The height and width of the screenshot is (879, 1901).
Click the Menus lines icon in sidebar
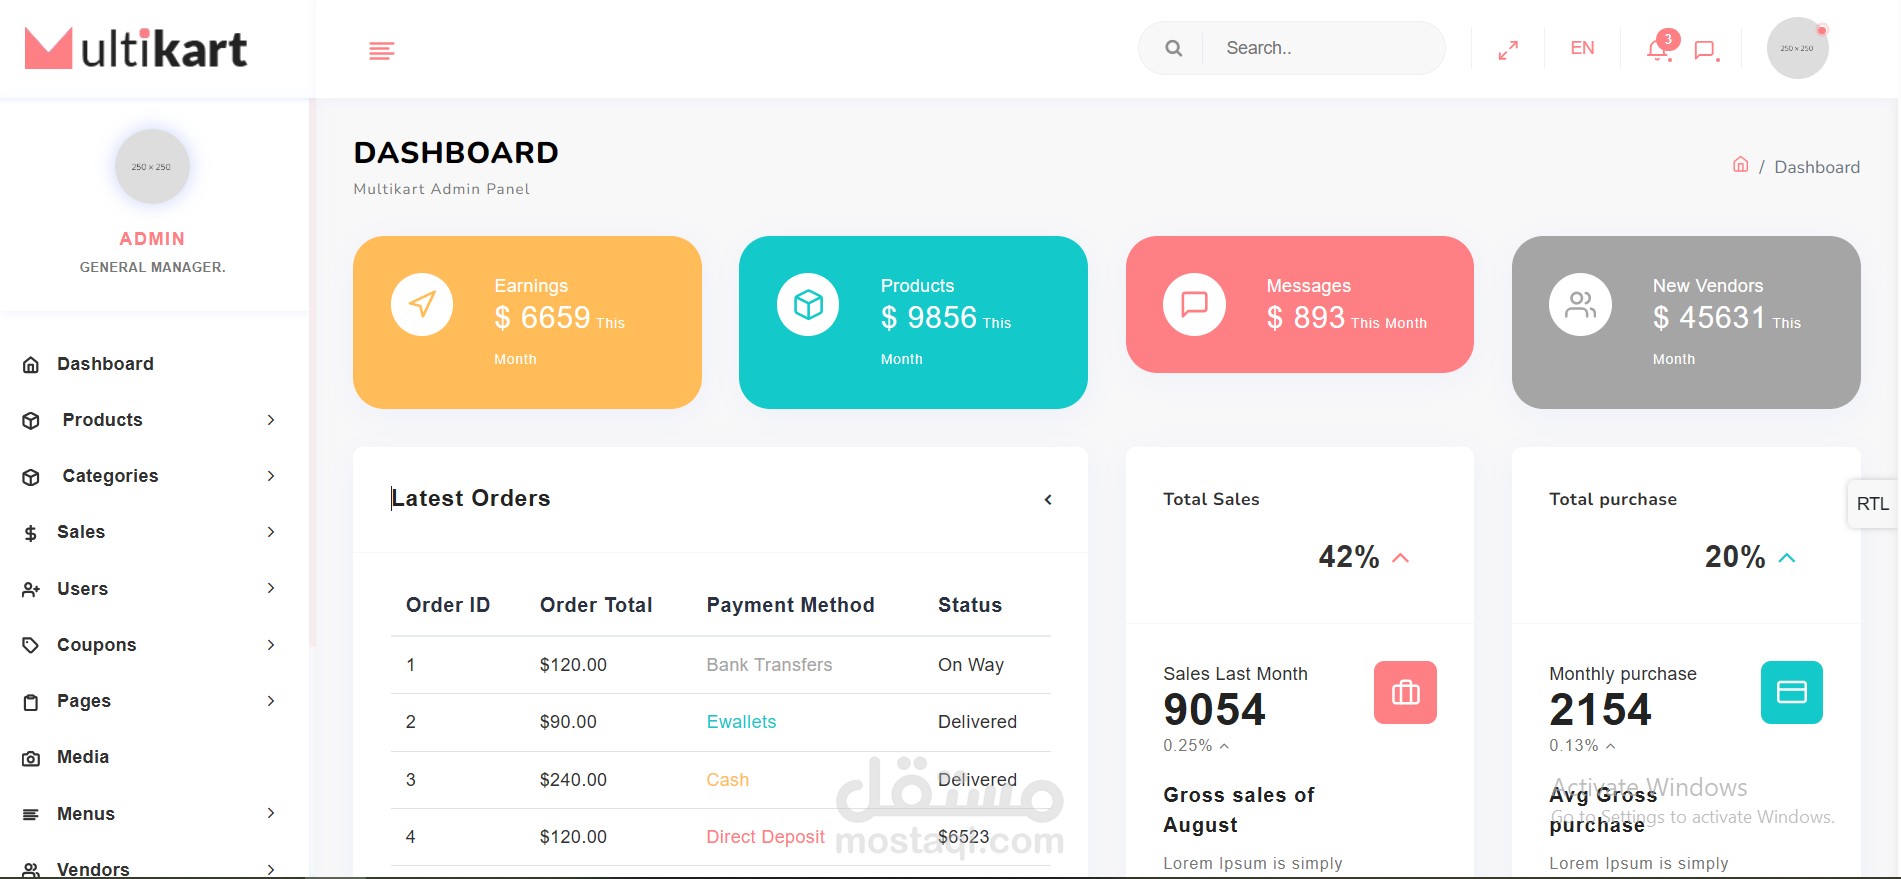point(31,815)
